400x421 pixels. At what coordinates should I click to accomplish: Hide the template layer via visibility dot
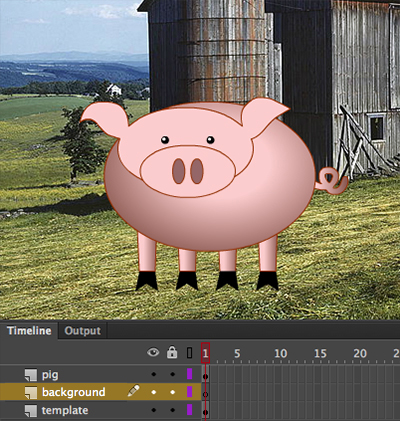[x=153, y=410]
